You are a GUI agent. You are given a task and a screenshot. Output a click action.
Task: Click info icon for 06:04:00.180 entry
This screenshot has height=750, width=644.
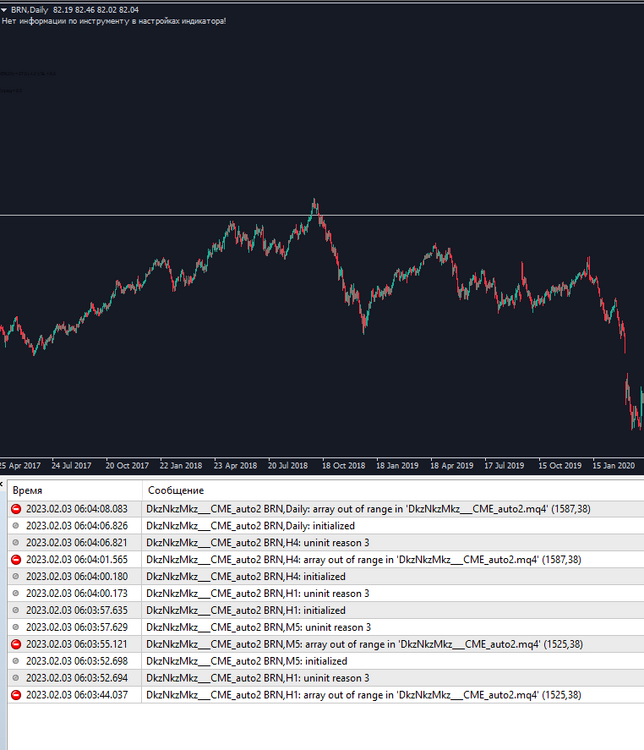click(x=16, y=576)
